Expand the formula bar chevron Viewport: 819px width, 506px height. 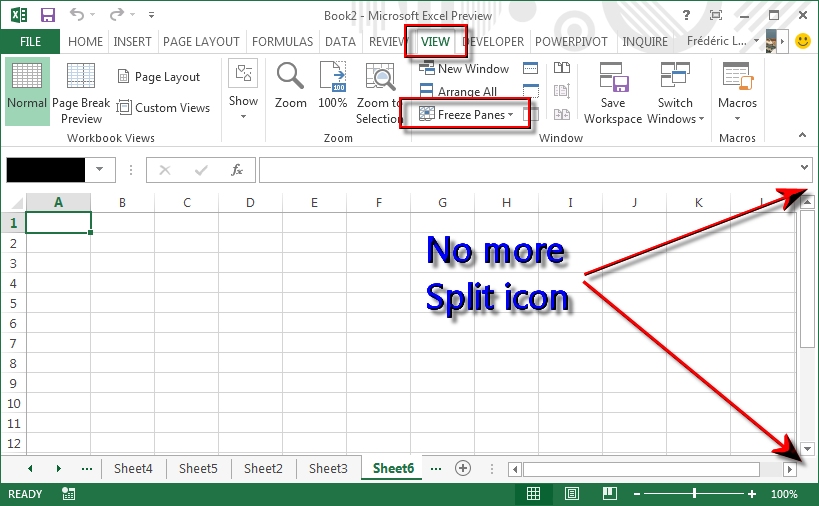point(804,168)
